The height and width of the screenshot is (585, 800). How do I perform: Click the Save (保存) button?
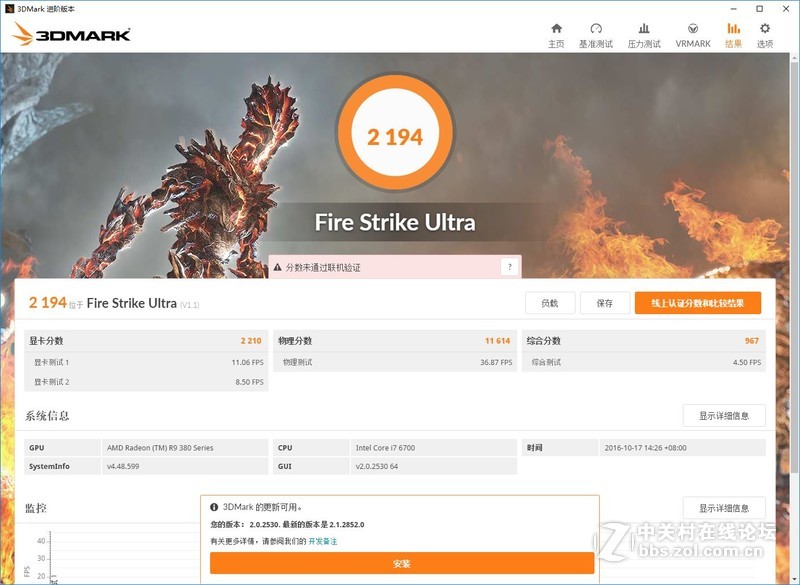pyautogui.click(x=605, y=303)
